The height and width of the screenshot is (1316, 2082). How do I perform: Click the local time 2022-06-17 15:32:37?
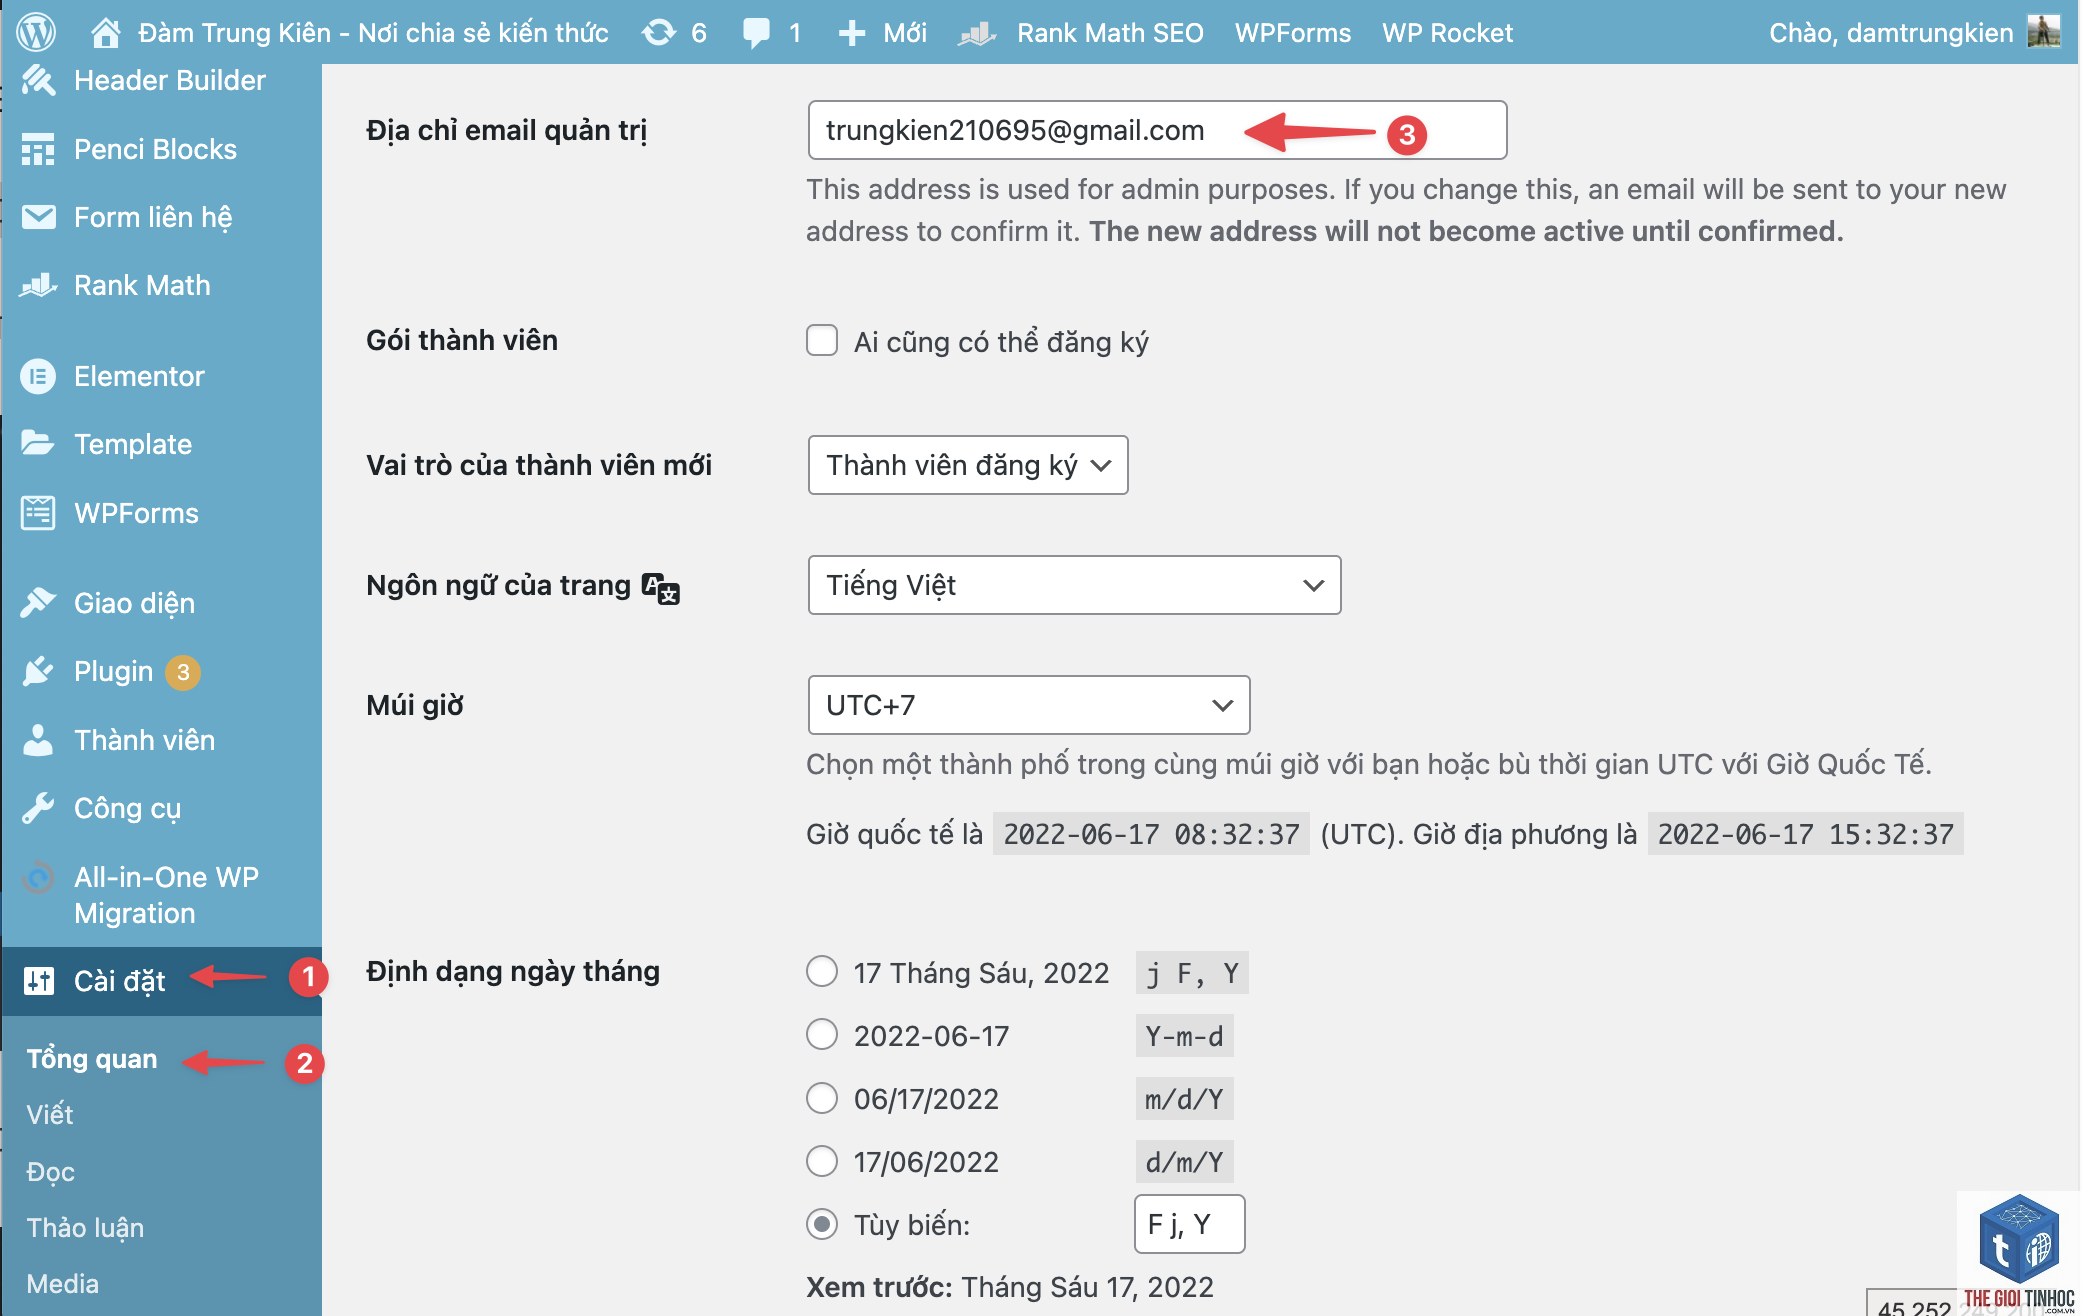point(1806,834)
